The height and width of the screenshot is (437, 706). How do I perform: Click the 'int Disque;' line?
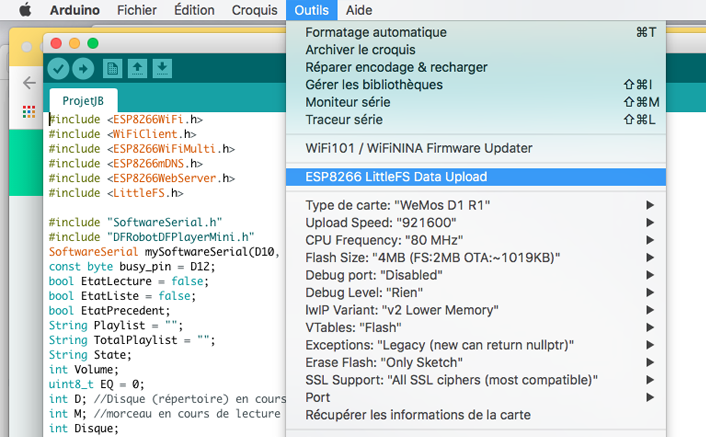point(84,428)
